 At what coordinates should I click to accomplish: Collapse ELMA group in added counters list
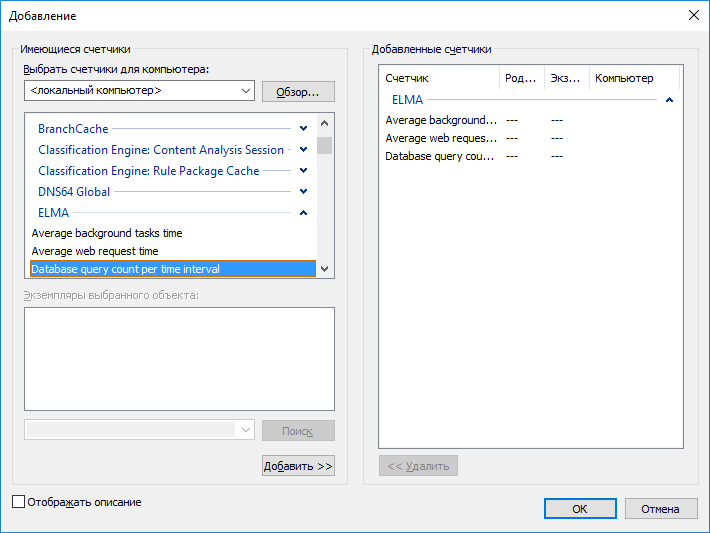(x=669, y=100)
